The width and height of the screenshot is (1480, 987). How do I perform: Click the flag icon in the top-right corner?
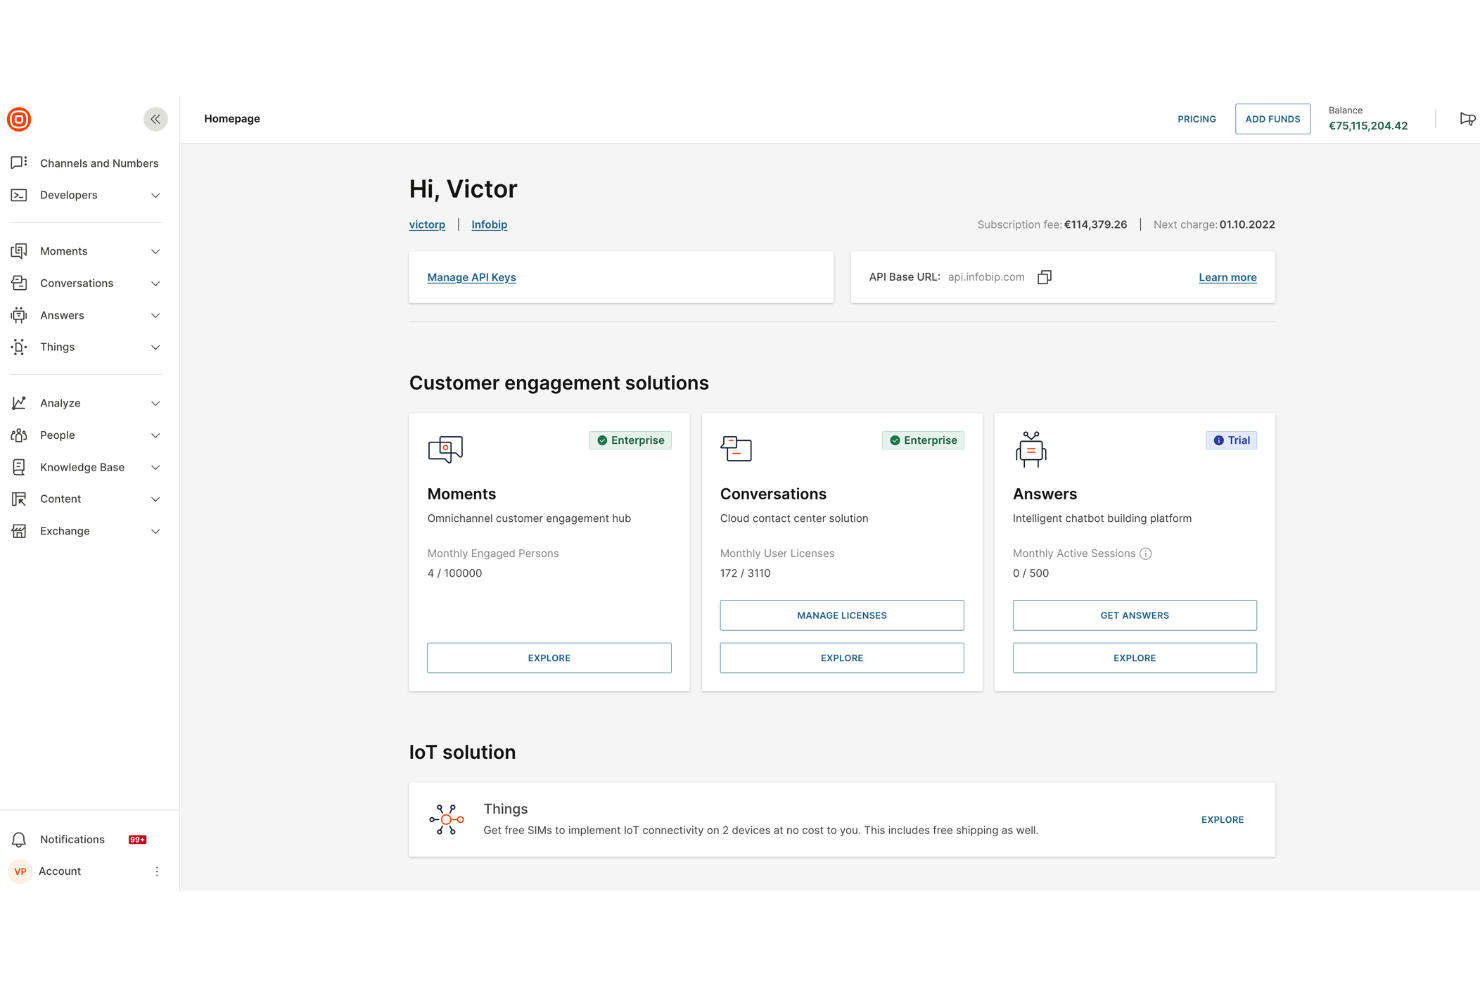tap(1467, 118)
